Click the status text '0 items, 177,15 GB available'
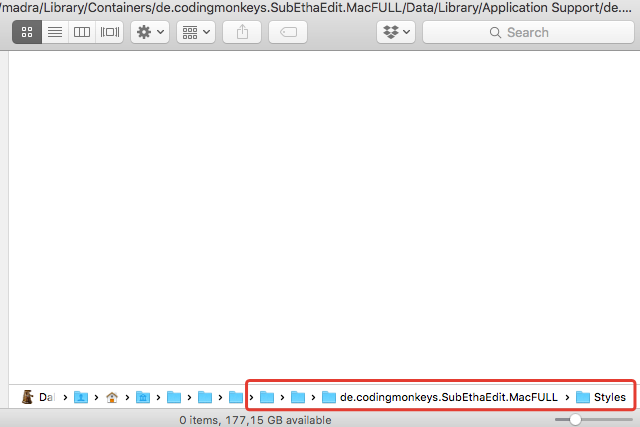 click(256, 420)
